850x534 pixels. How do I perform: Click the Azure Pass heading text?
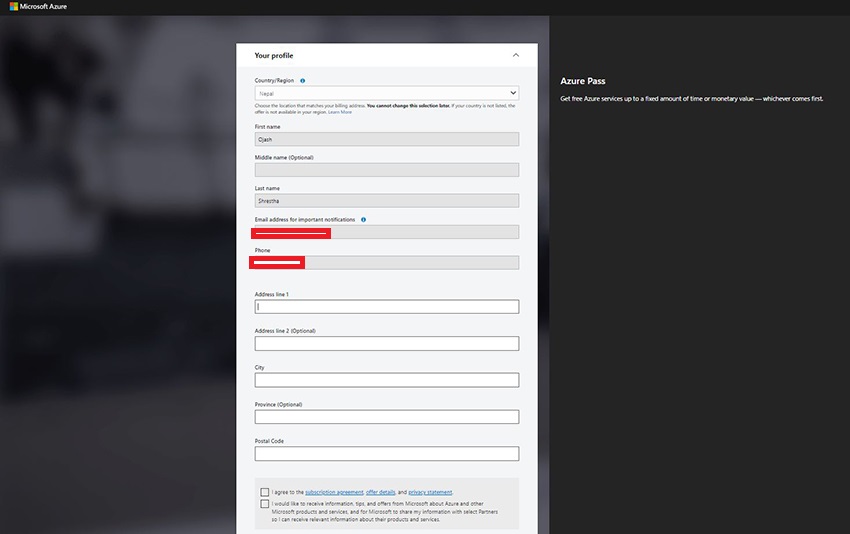point(583,81)
